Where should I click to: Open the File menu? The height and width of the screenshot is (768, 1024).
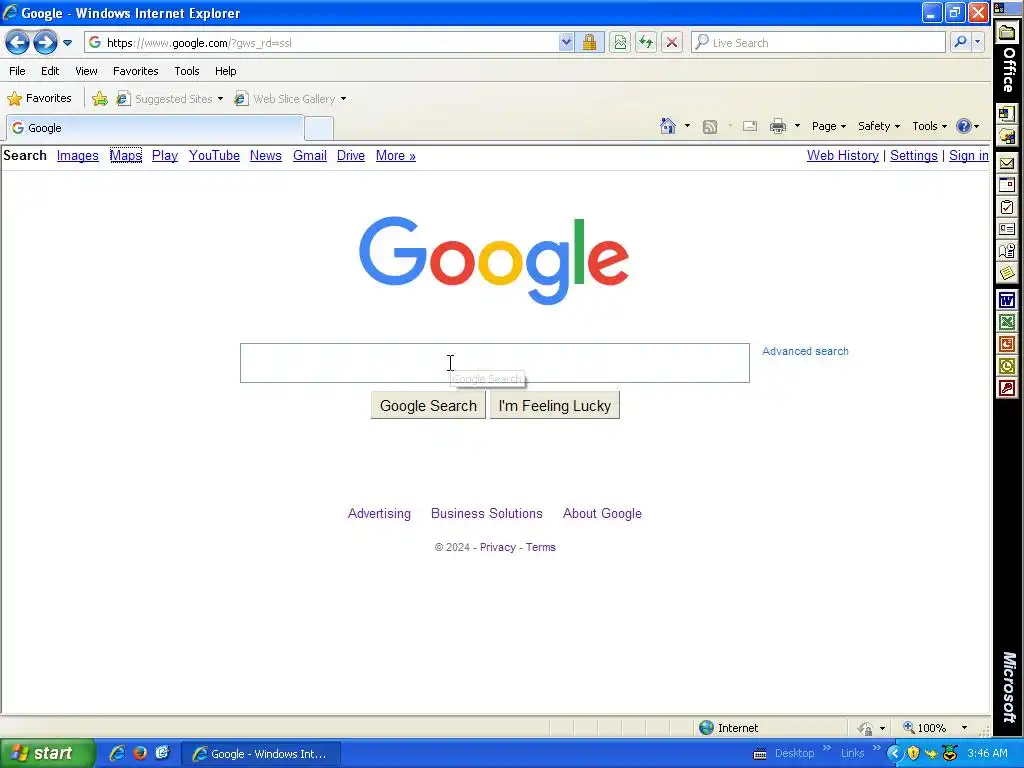[18, 71]
